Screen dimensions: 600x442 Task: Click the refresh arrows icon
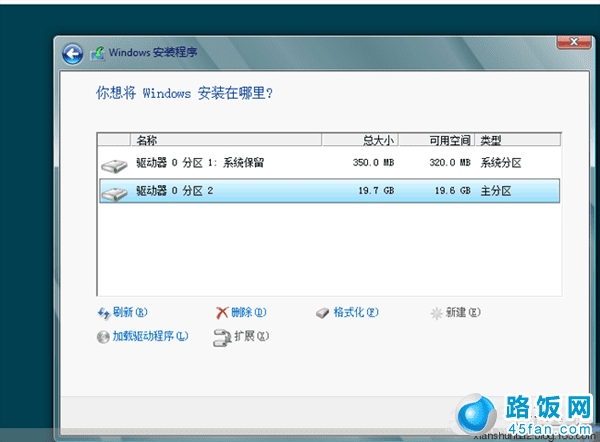tap(103, 313)
